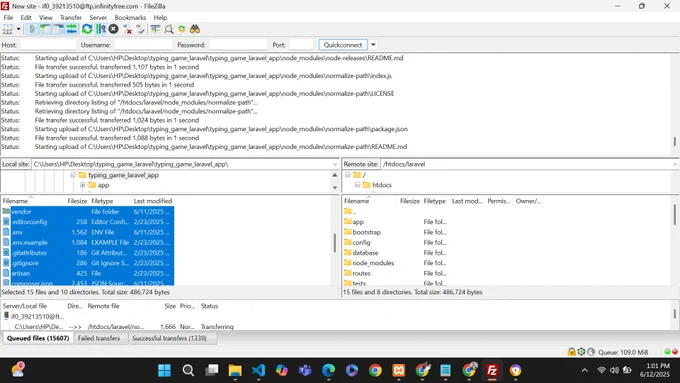Image resolution: width=680 pixels, height=383 pixels.
Task: Open the View menu
Action: tap(46, 17)
